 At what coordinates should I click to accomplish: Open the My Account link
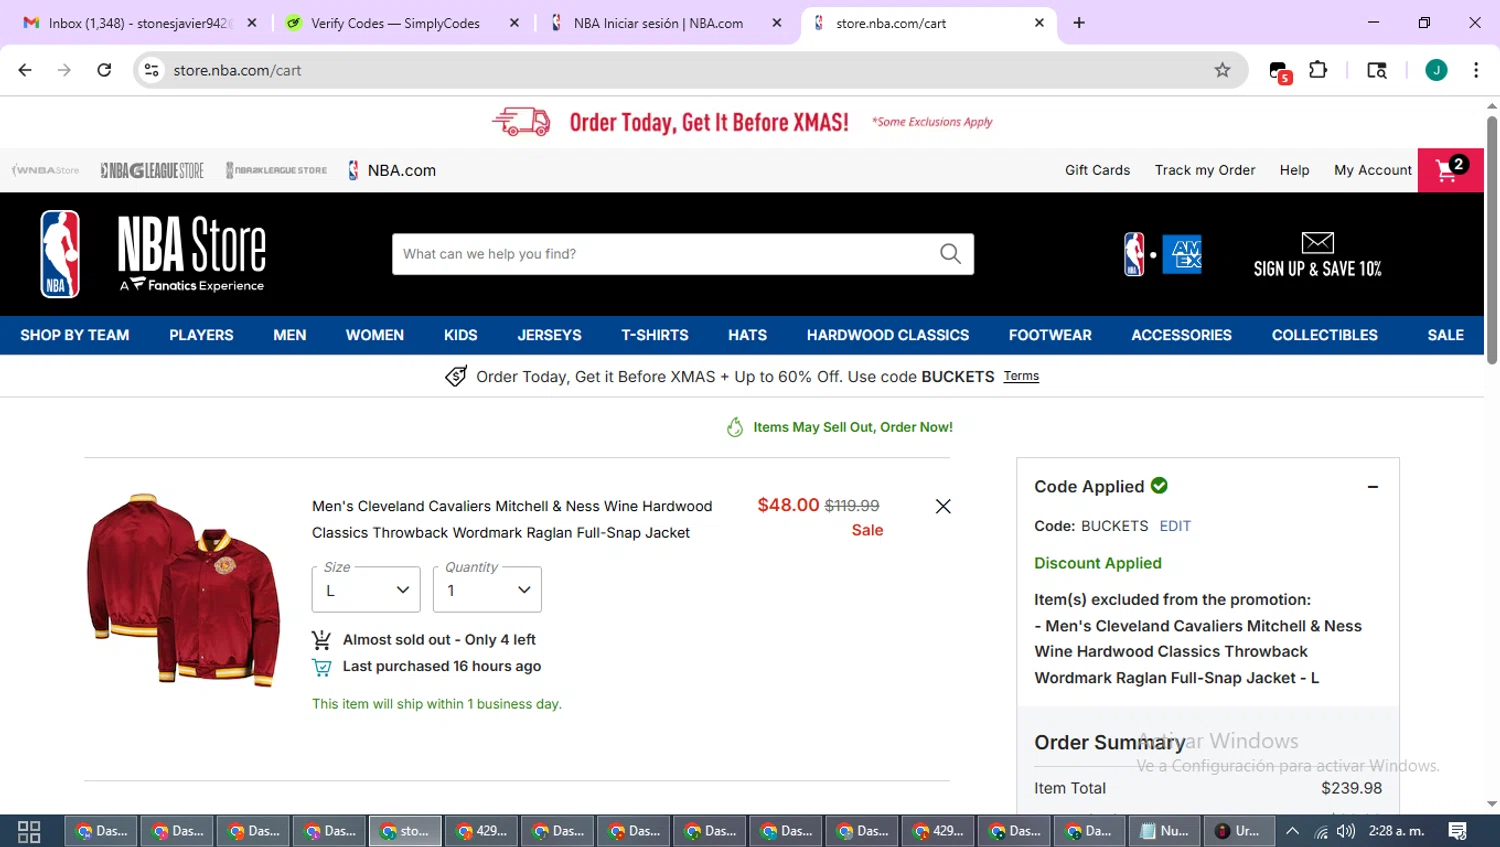pyautogui.click(x=1372, y=170)
